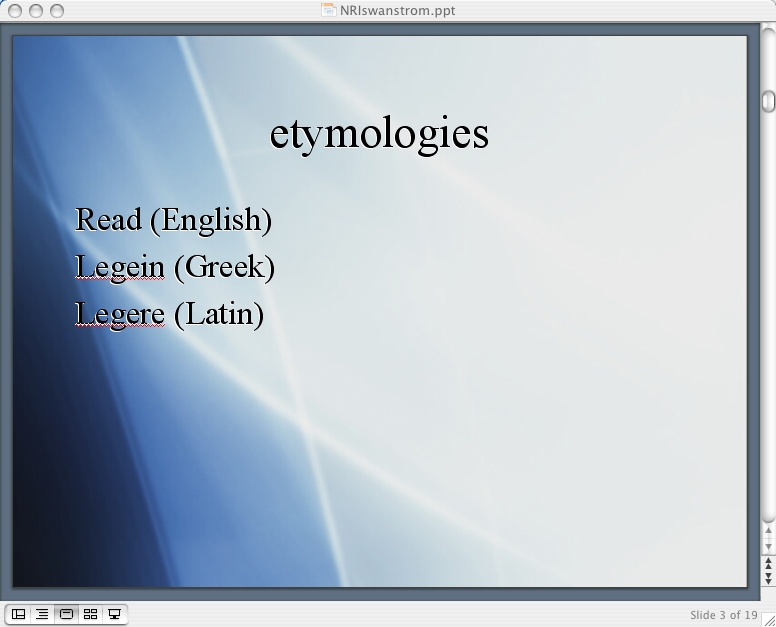Click the scroll-down arrow of the vertical scrollbar
Screen dimensions: 776x627
click(769, 546)
